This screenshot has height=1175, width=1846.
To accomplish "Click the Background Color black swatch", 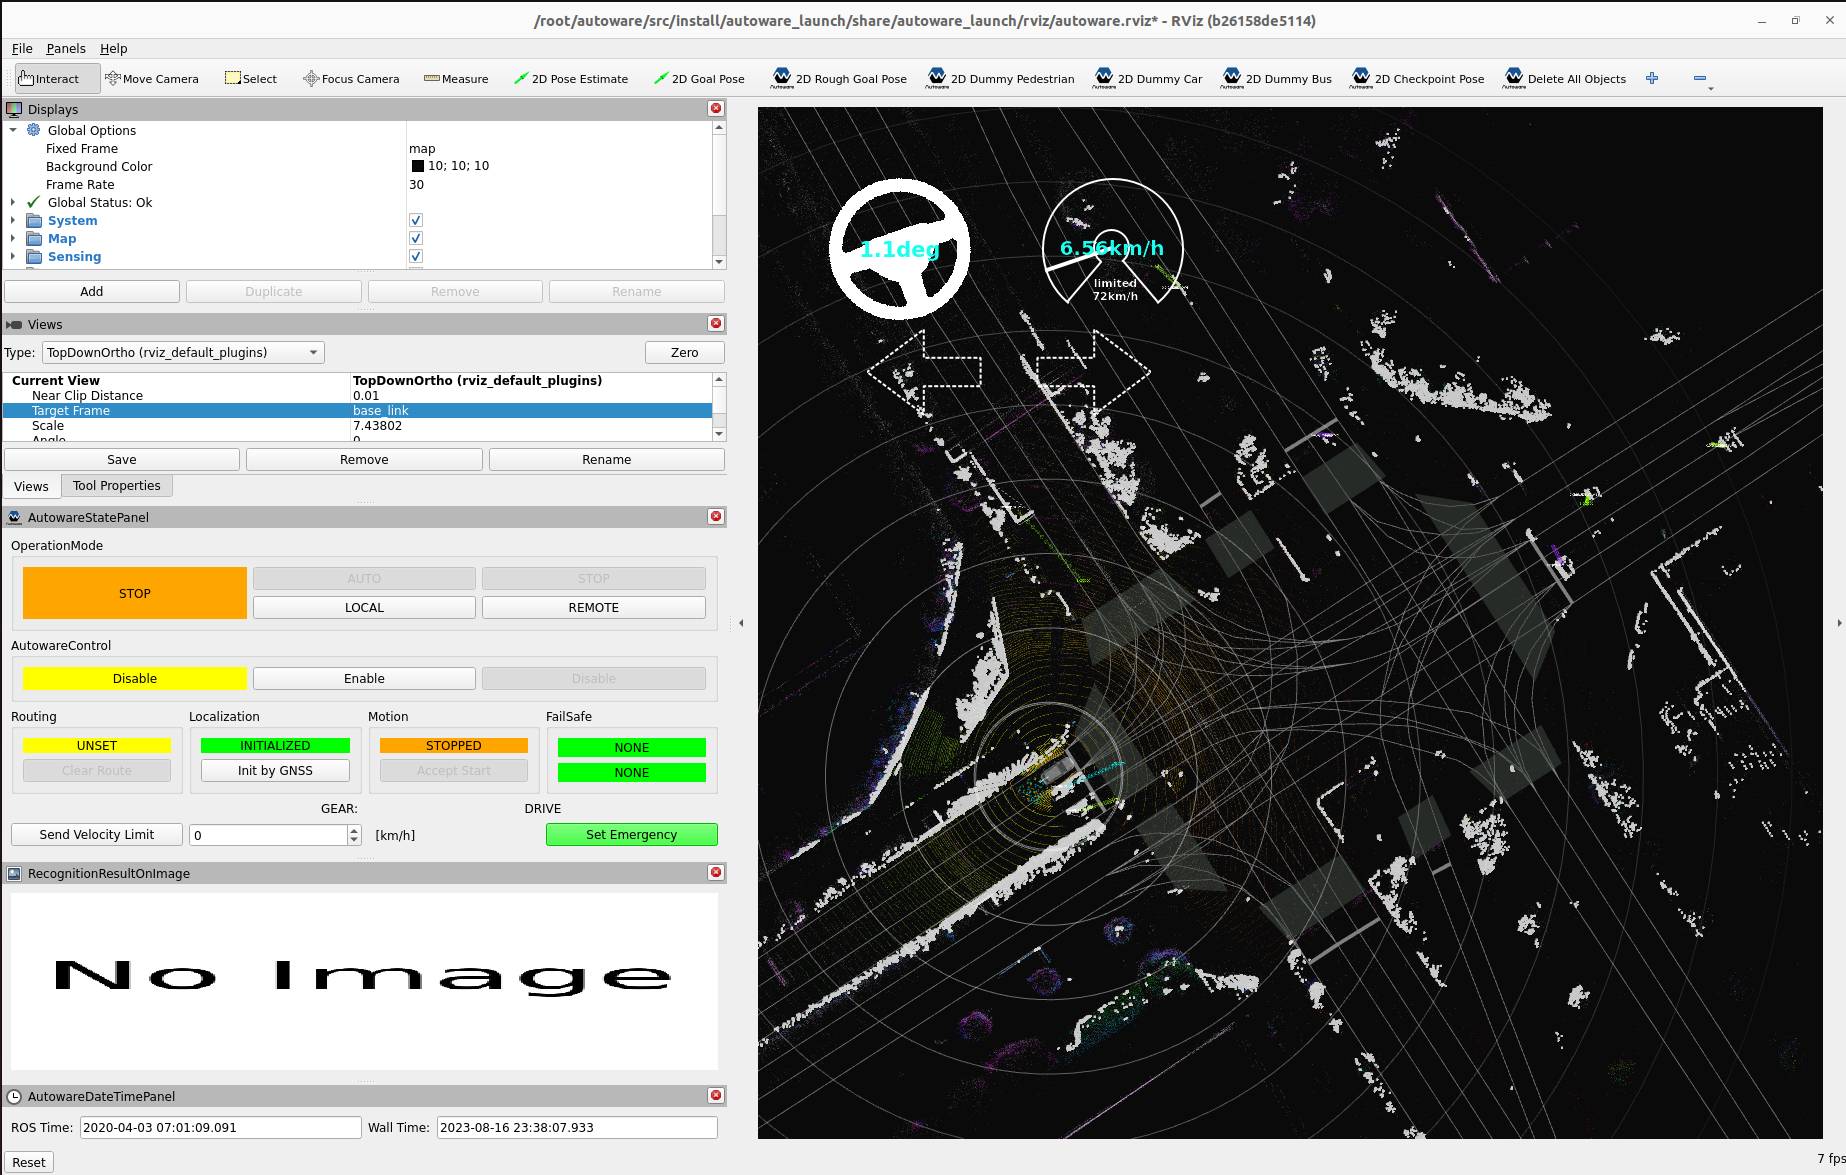I will point(418,166).
